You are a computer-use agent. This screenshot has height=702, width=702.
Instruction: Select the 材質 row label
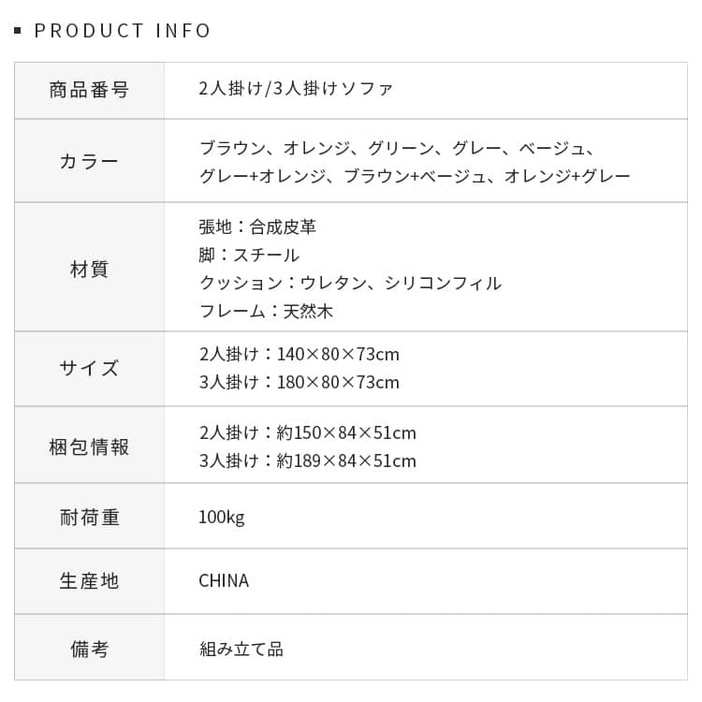point(89,269)
